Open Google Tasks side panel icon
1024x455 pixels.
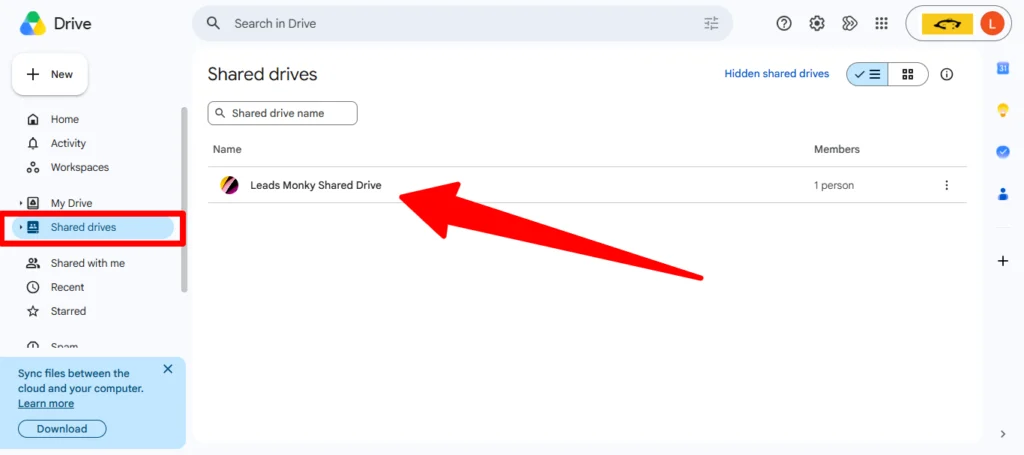[x=1003, y=151]
